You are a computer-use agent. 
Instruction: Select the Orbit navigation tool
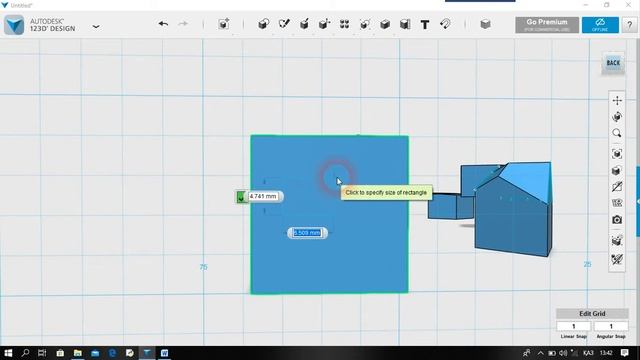coord(617,117)
